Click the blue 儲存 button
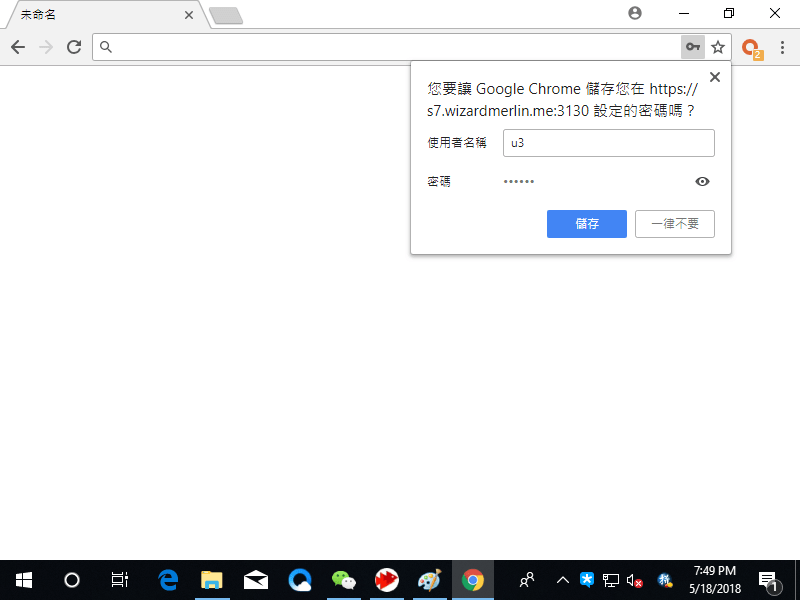Screen dimensions: 800x600 click(587, 224)
